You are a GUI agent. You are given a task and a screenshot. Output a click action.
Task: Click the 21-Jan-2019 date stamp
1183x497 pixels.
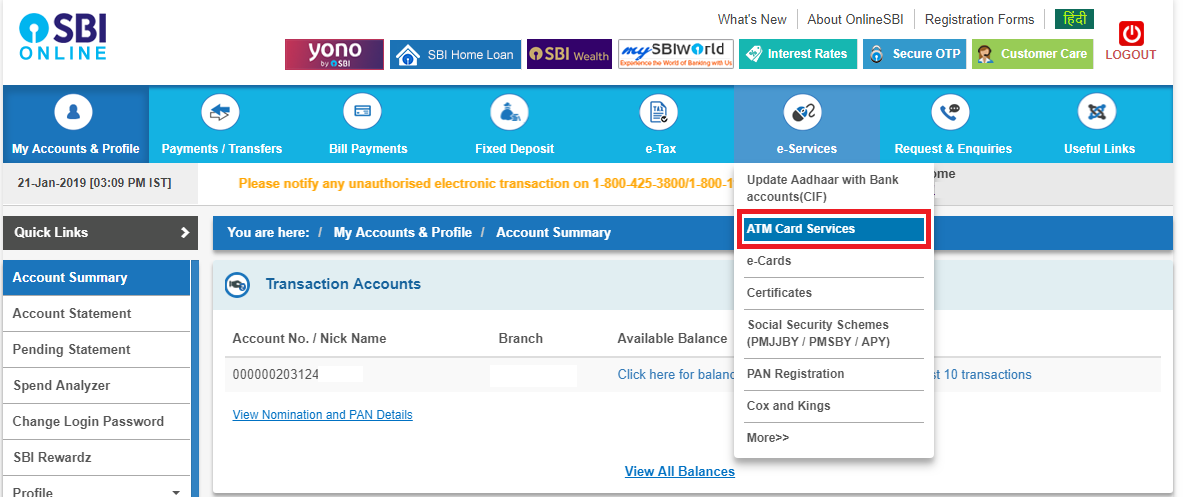pos(94,183)
